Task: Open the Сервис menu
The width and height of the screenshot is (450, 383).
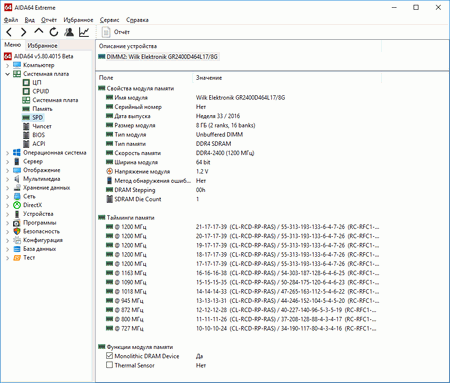Action: point(109,20)
